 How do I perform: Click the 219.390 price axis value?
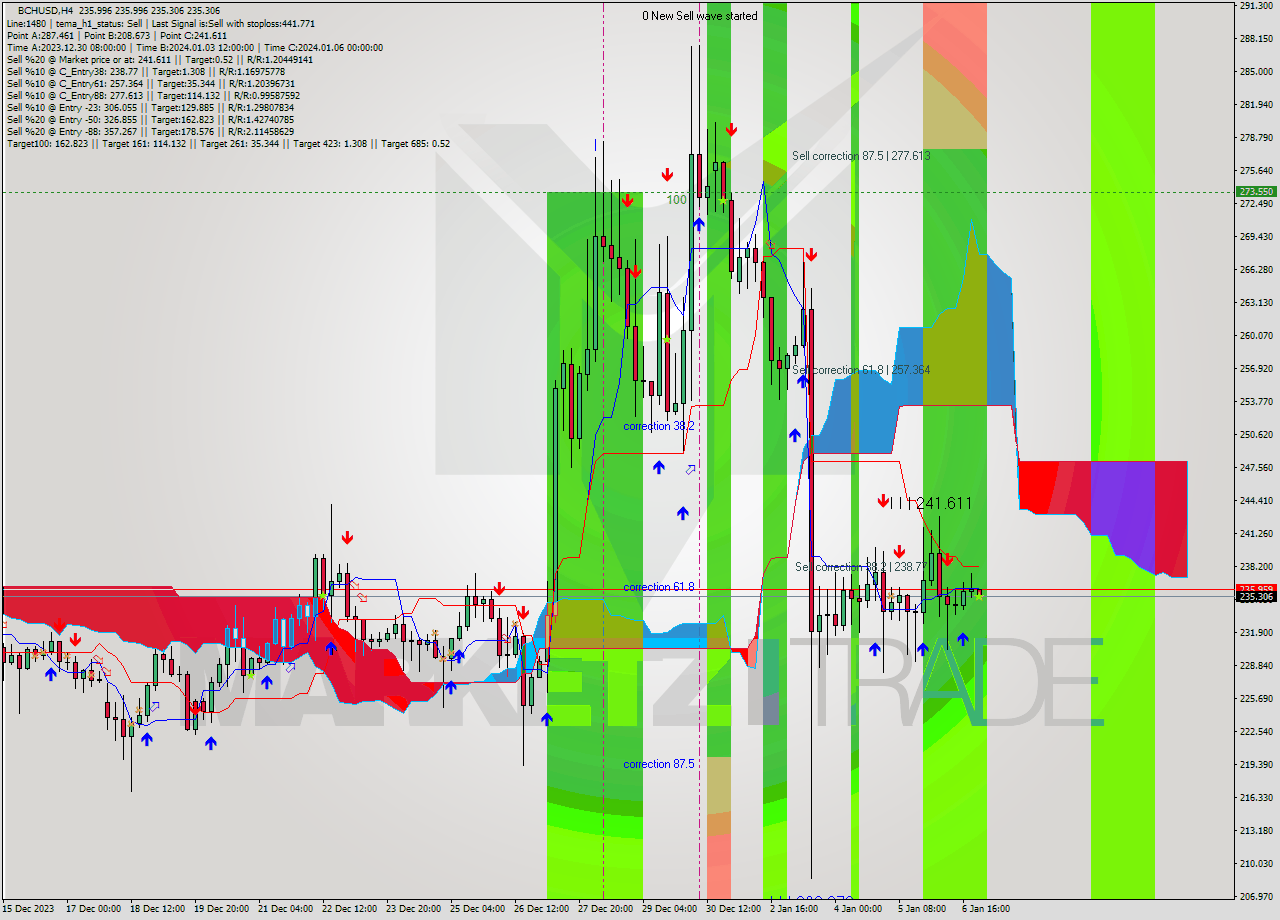(1256, 765)
